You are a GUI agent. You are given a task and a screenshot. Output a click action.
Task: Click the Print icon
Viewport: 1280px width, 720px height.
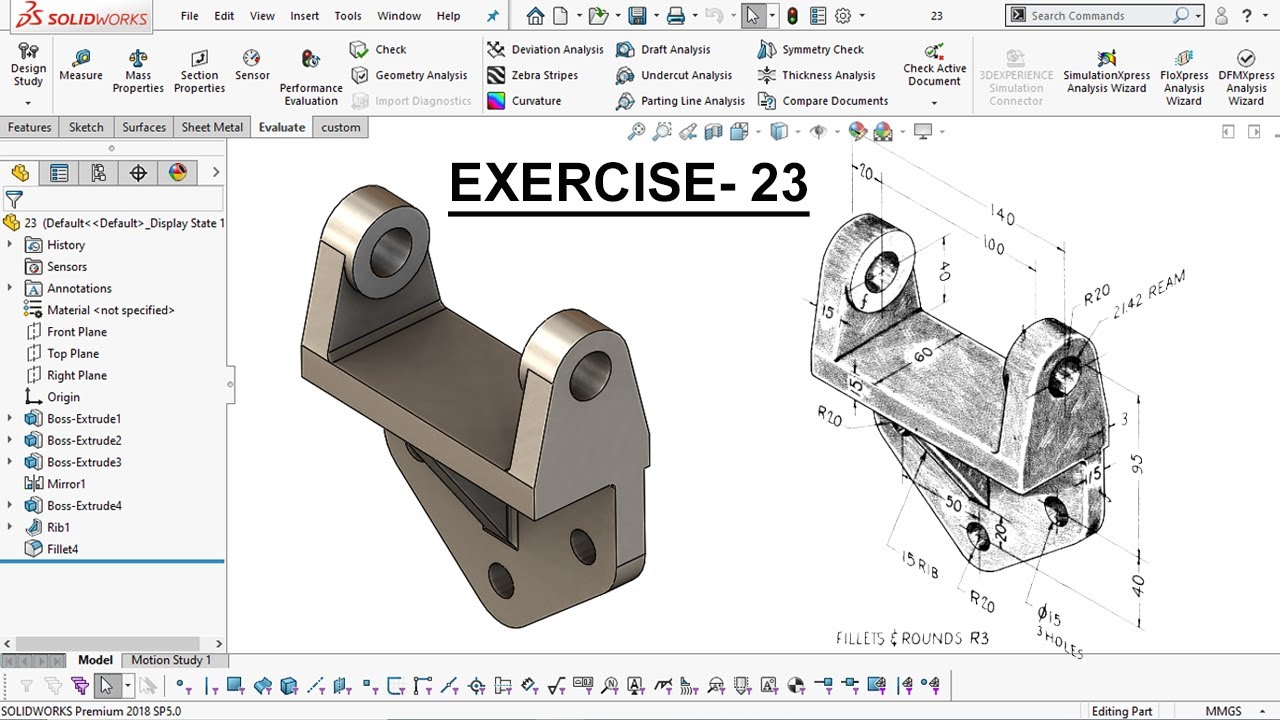(676, 16)
